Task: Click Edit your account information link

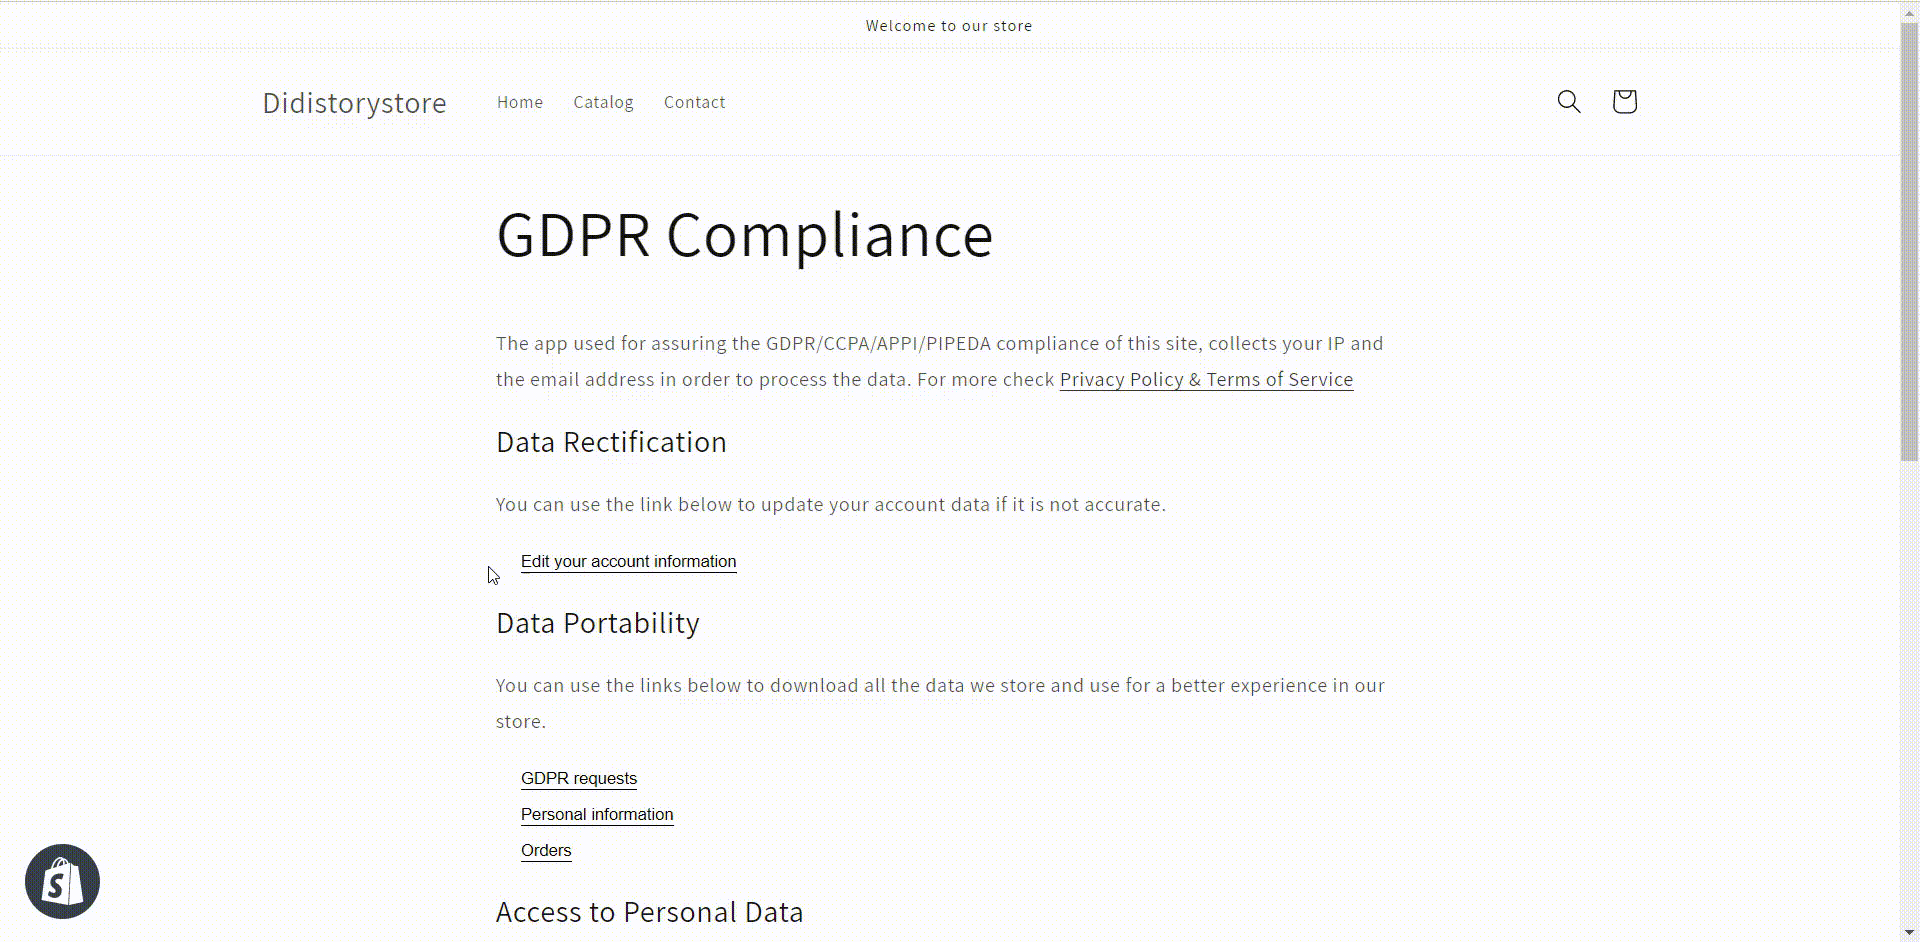Action: [628, 562]
